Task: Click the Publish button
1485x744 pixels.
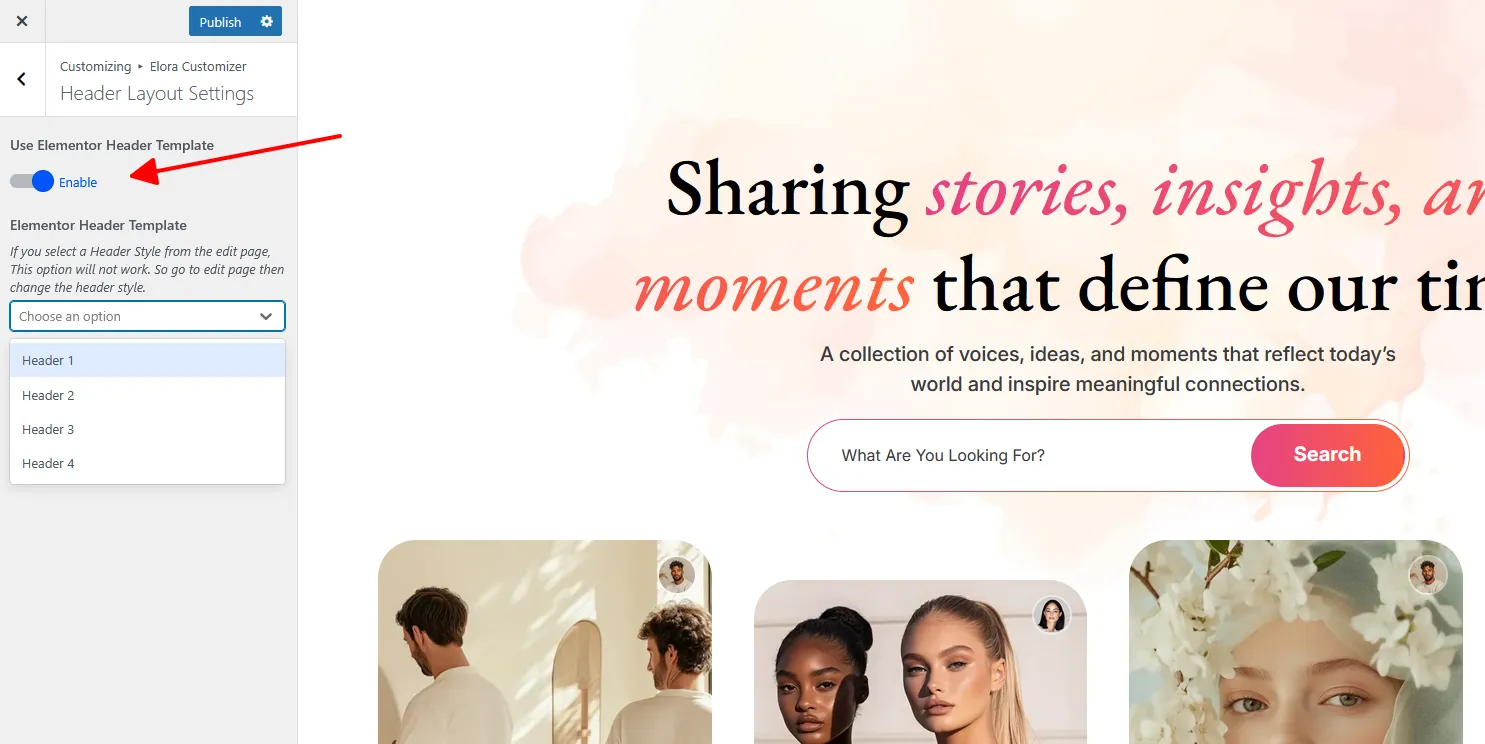Action: [x=220, y=21]
